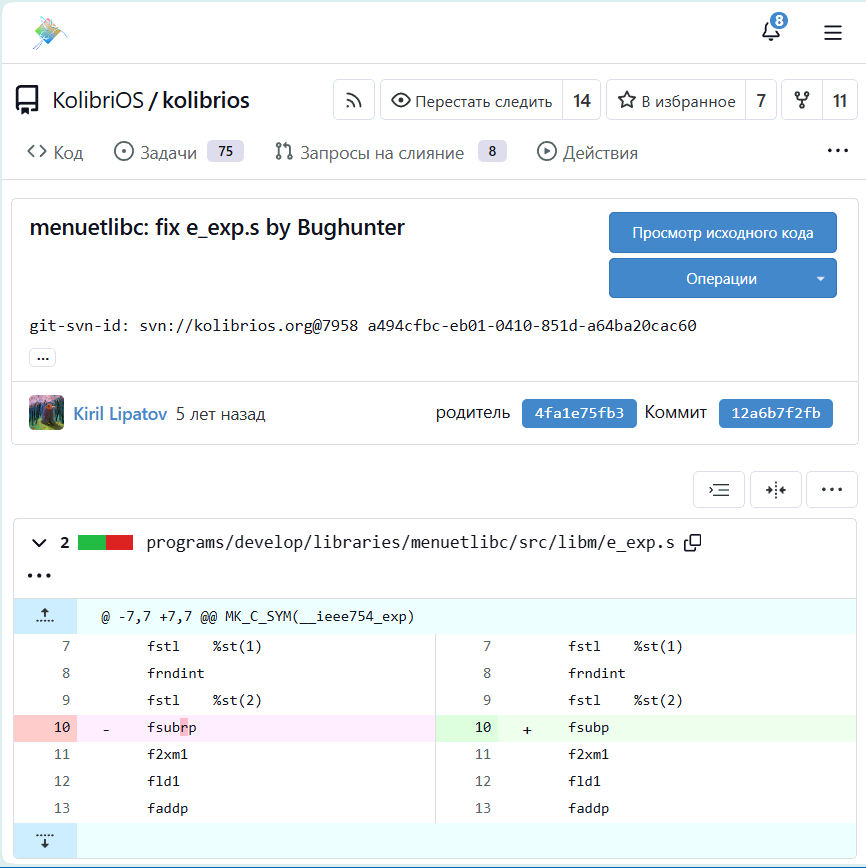Screen dimensions: 866x868
Task: Click the hunk header MK_C_SYM(__ieee754_exp)
Action: tap(258, 616)
